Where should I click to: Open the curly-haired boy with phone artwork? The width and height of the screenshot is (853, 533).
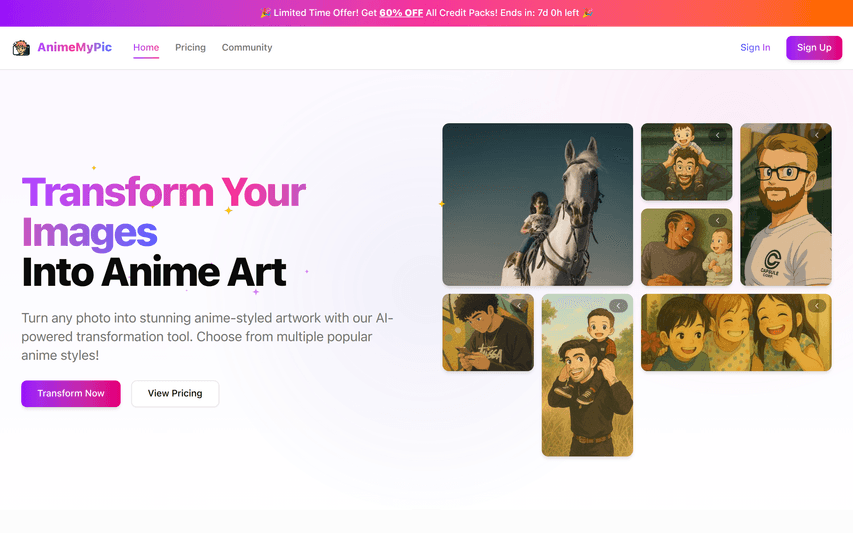[x=488, y=332]
